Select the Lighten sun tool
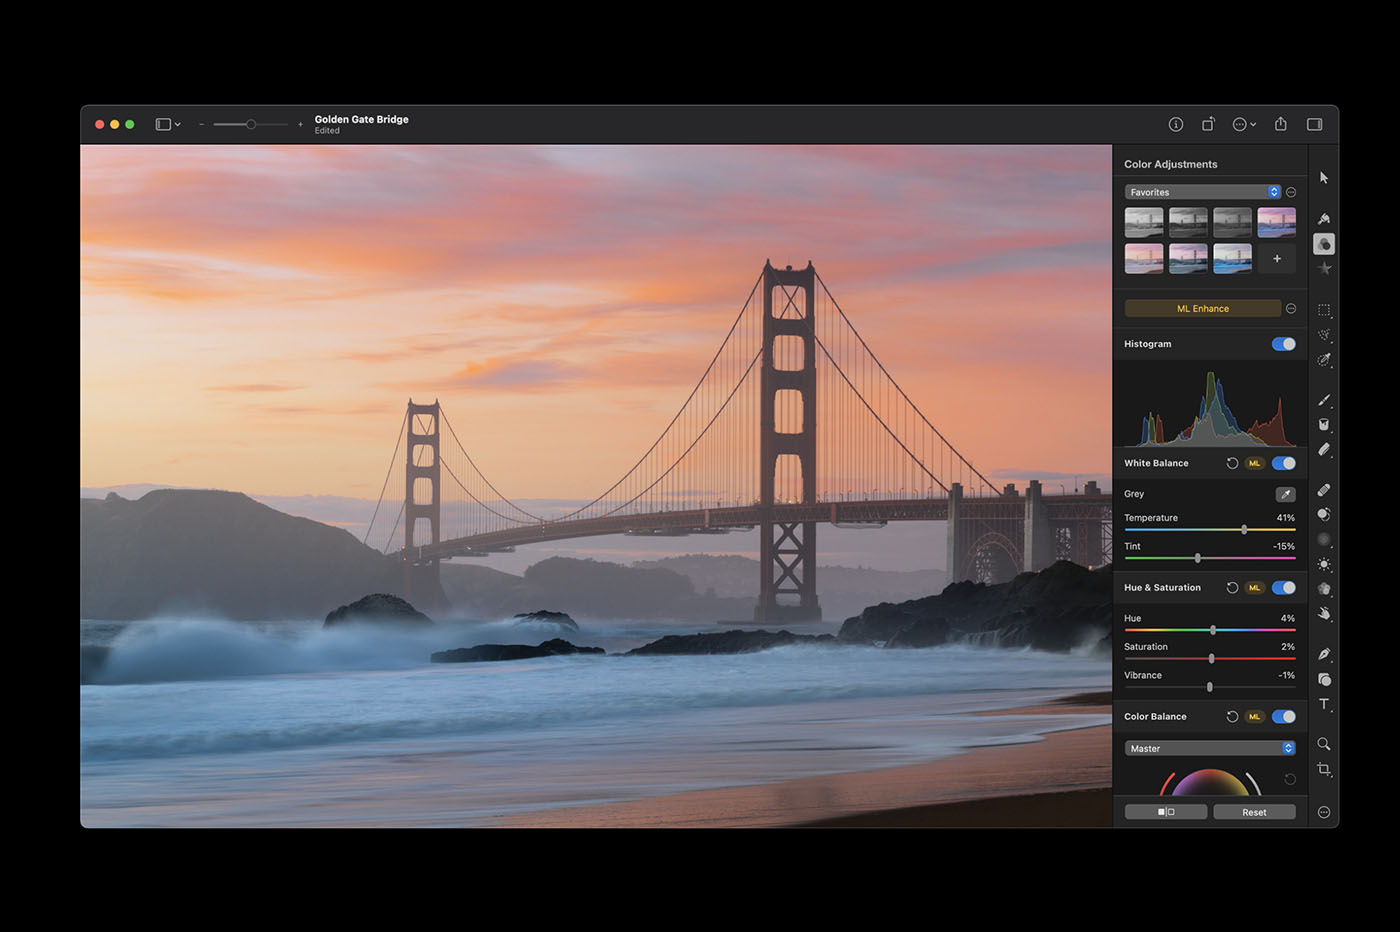 click(1324, 564)
